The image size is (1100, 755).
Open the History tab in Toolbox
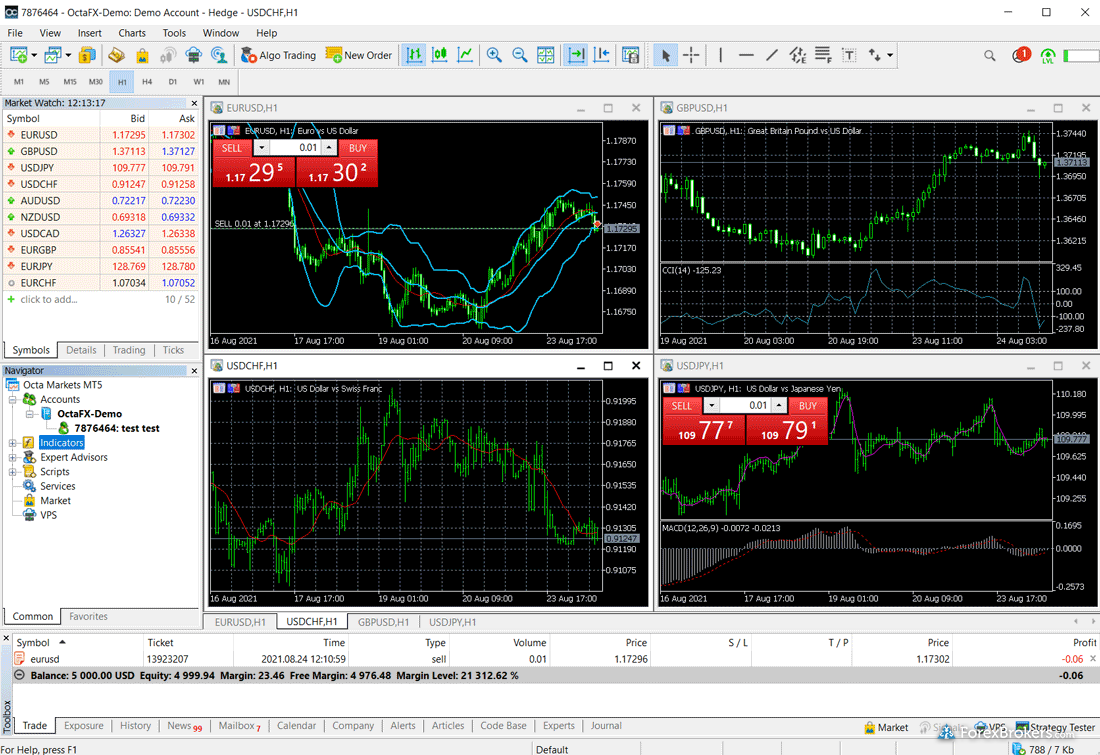[135, 726]
